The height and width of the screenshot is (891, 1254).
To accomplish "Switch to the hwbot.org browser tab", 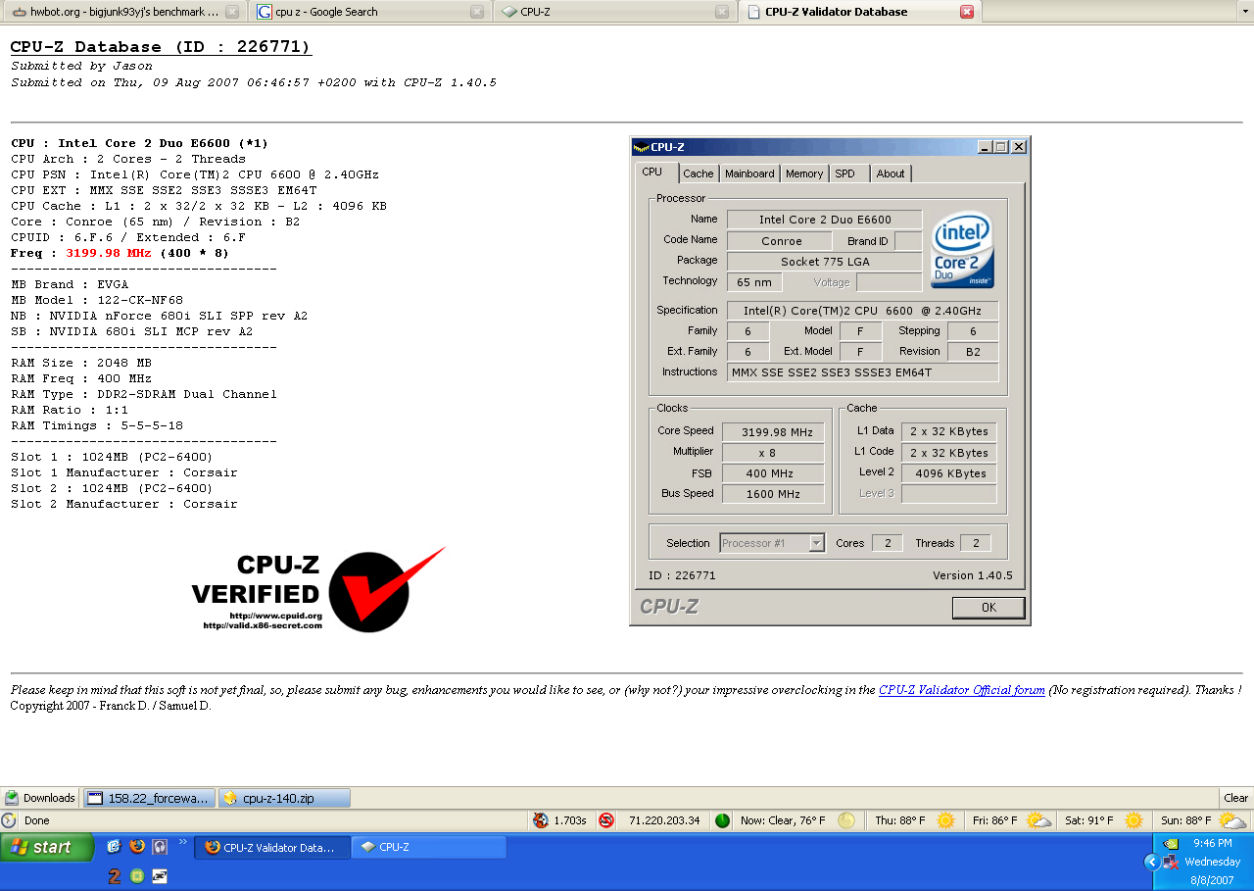I will click(122, 12).
